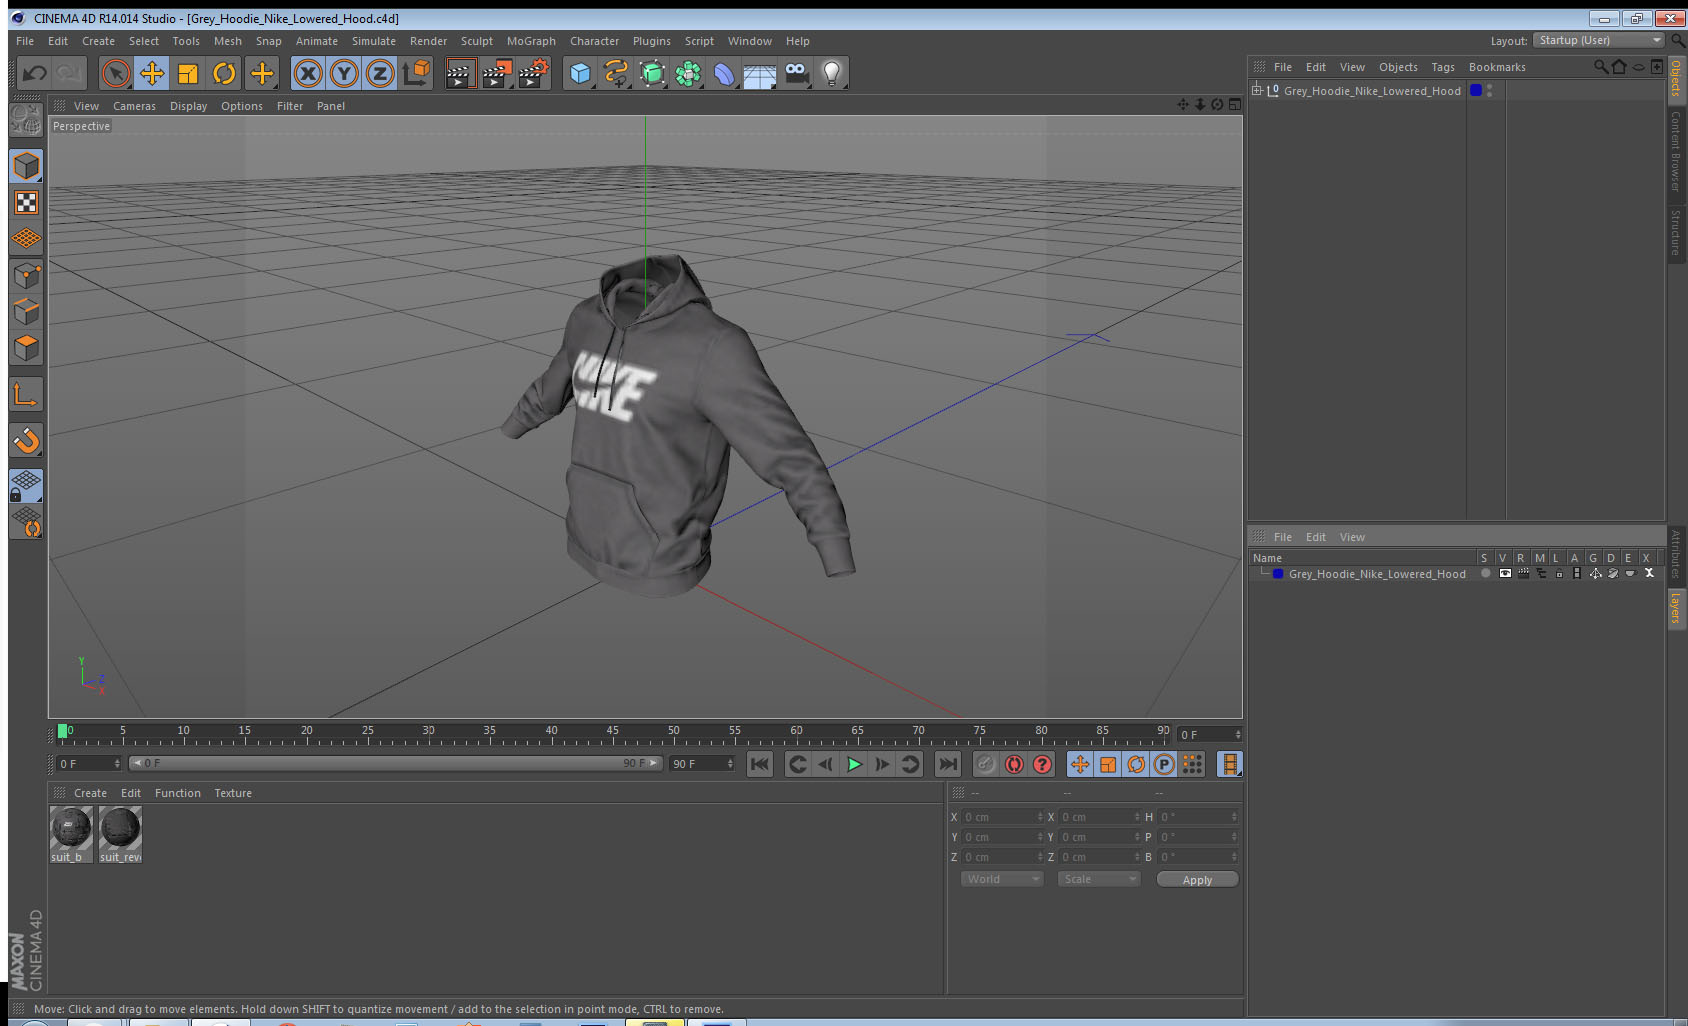Open the Character menu
1688x1026 pixels.
pyautogui.click(x=594, y=41)
